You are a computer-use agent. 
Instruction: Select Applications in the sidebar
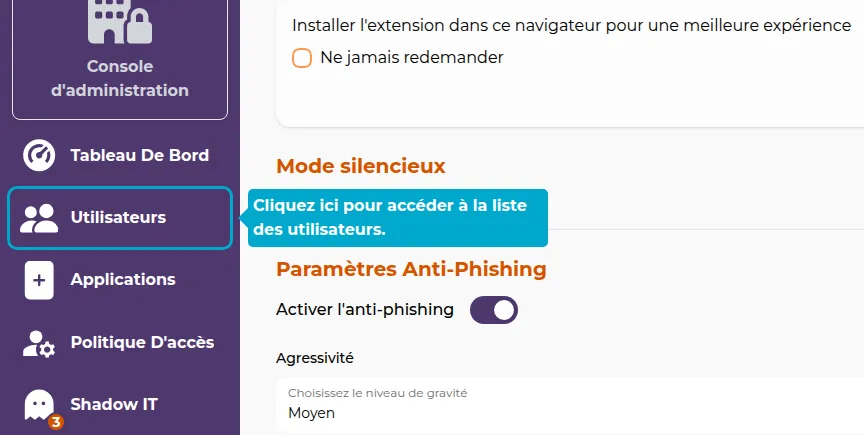(122, 280)
